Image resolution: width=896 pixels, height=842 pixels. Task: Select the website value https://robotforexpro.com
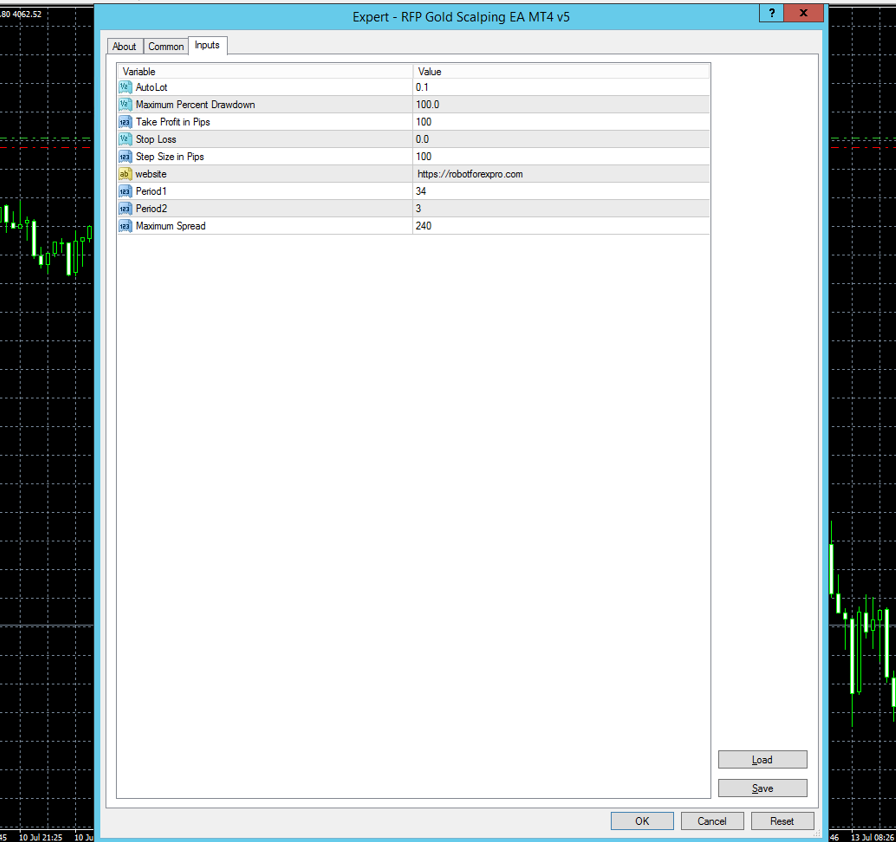[561, 174]
